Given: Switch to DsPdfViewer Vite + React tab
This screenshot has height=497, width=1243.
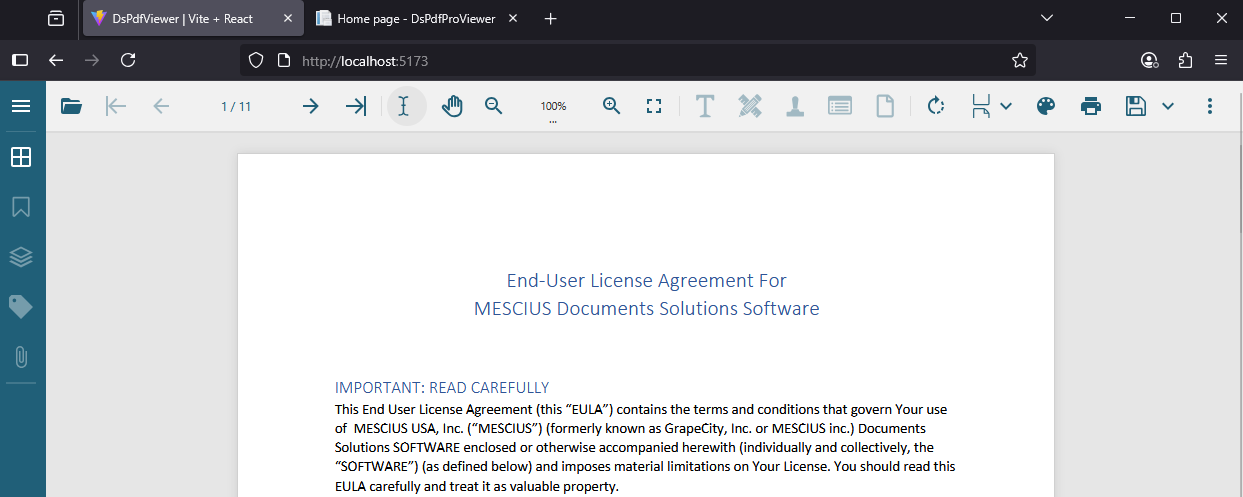Looking at the screenshot, I should (193, 18).
